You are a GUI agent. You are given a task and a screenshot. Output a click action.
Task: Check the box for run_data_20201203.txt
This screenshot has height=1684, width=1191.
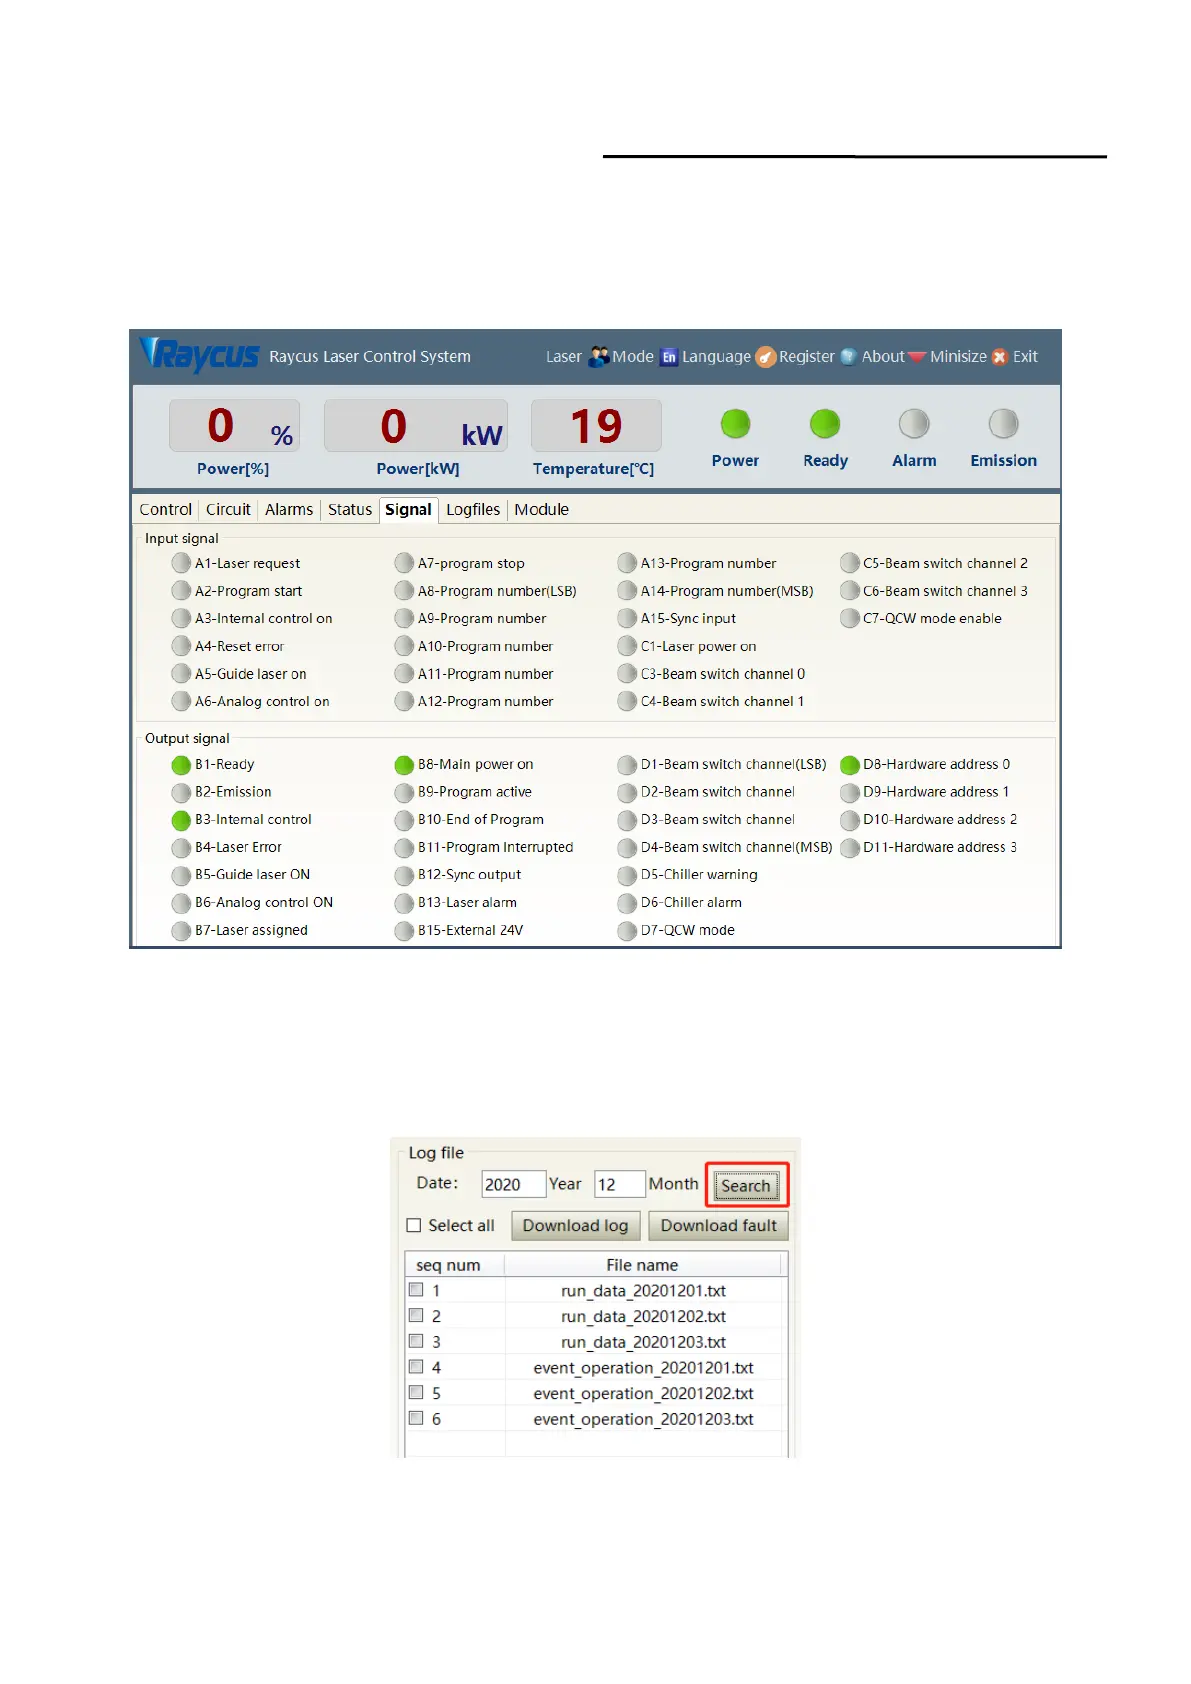coord(416,1341)
